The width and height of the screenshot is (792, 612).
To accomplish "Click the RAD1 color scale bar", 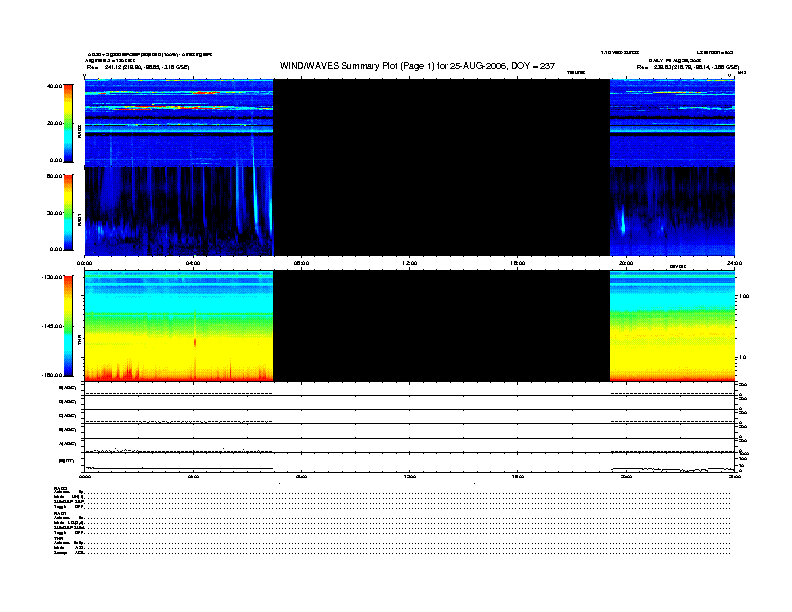I will 68,213.
